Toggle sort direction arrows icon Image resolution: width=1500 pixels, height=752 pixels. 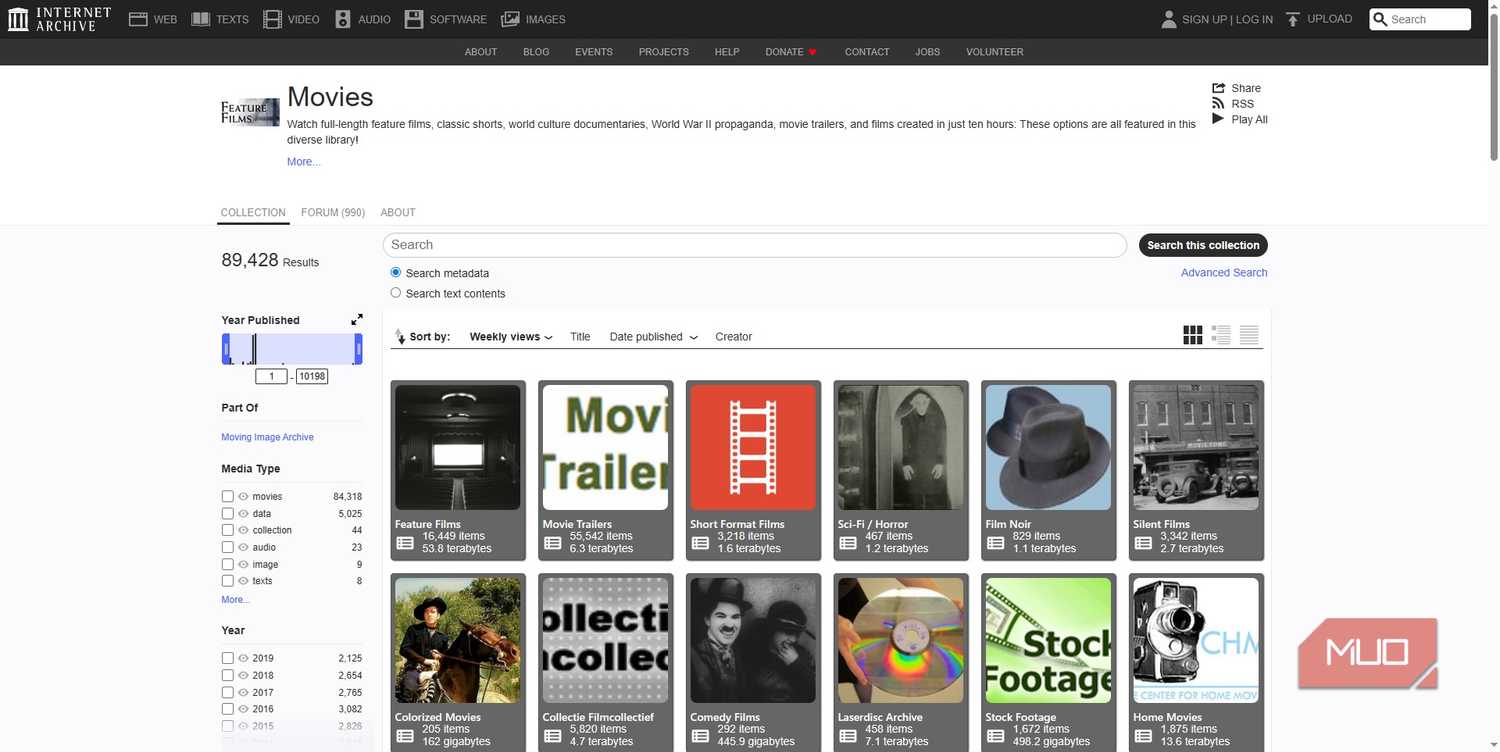pyautogui.click(x=400, y=337)
